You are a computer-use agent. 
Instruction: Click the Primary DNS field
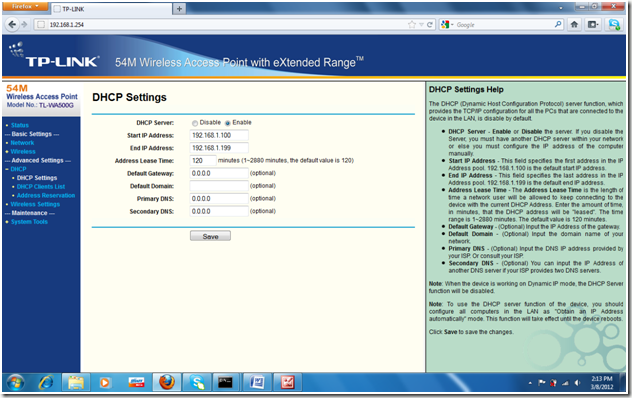click(219, 199)
